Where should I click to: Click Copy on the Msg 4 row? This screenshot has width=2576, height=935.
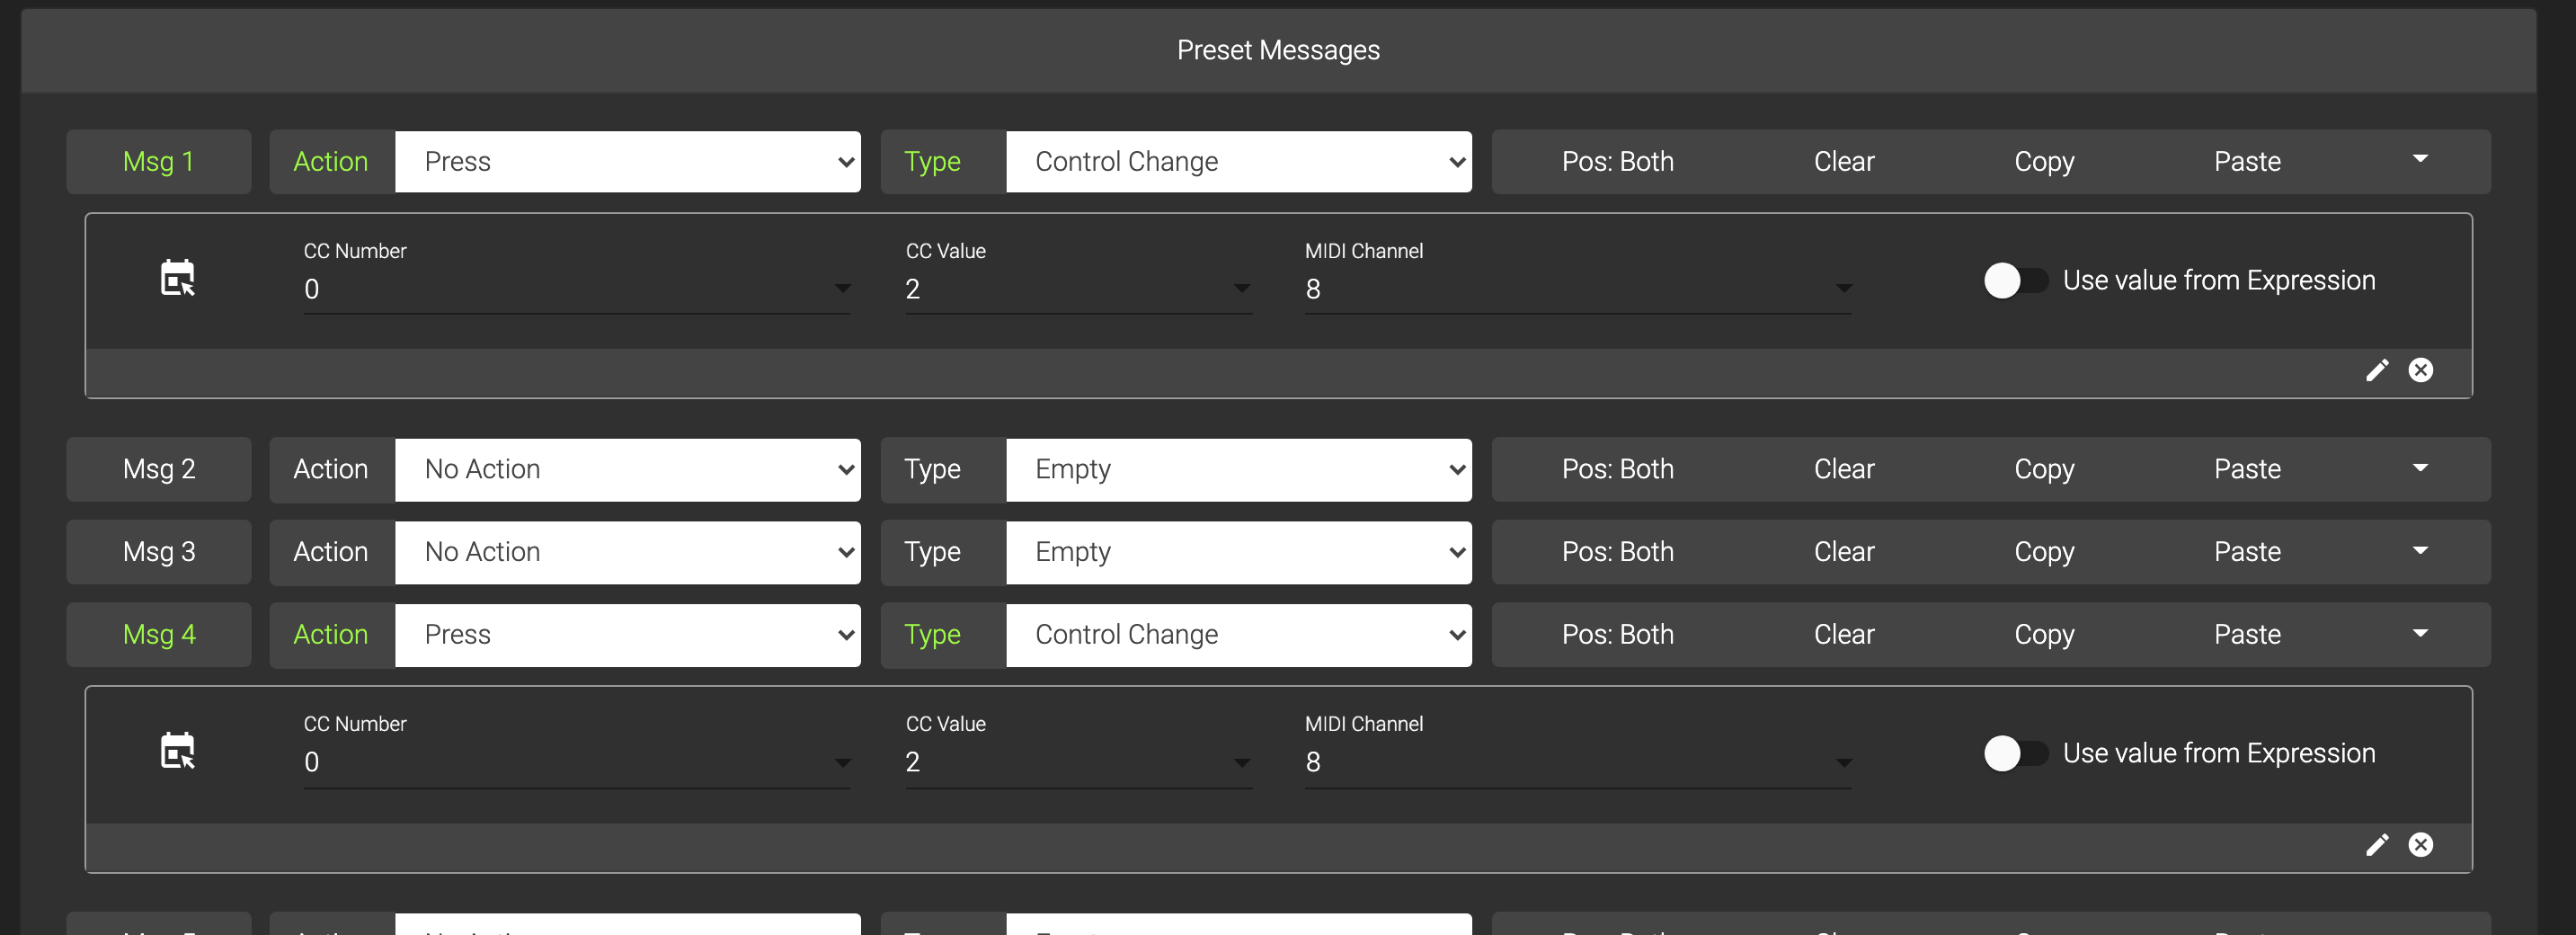(x=2043, y=635)
